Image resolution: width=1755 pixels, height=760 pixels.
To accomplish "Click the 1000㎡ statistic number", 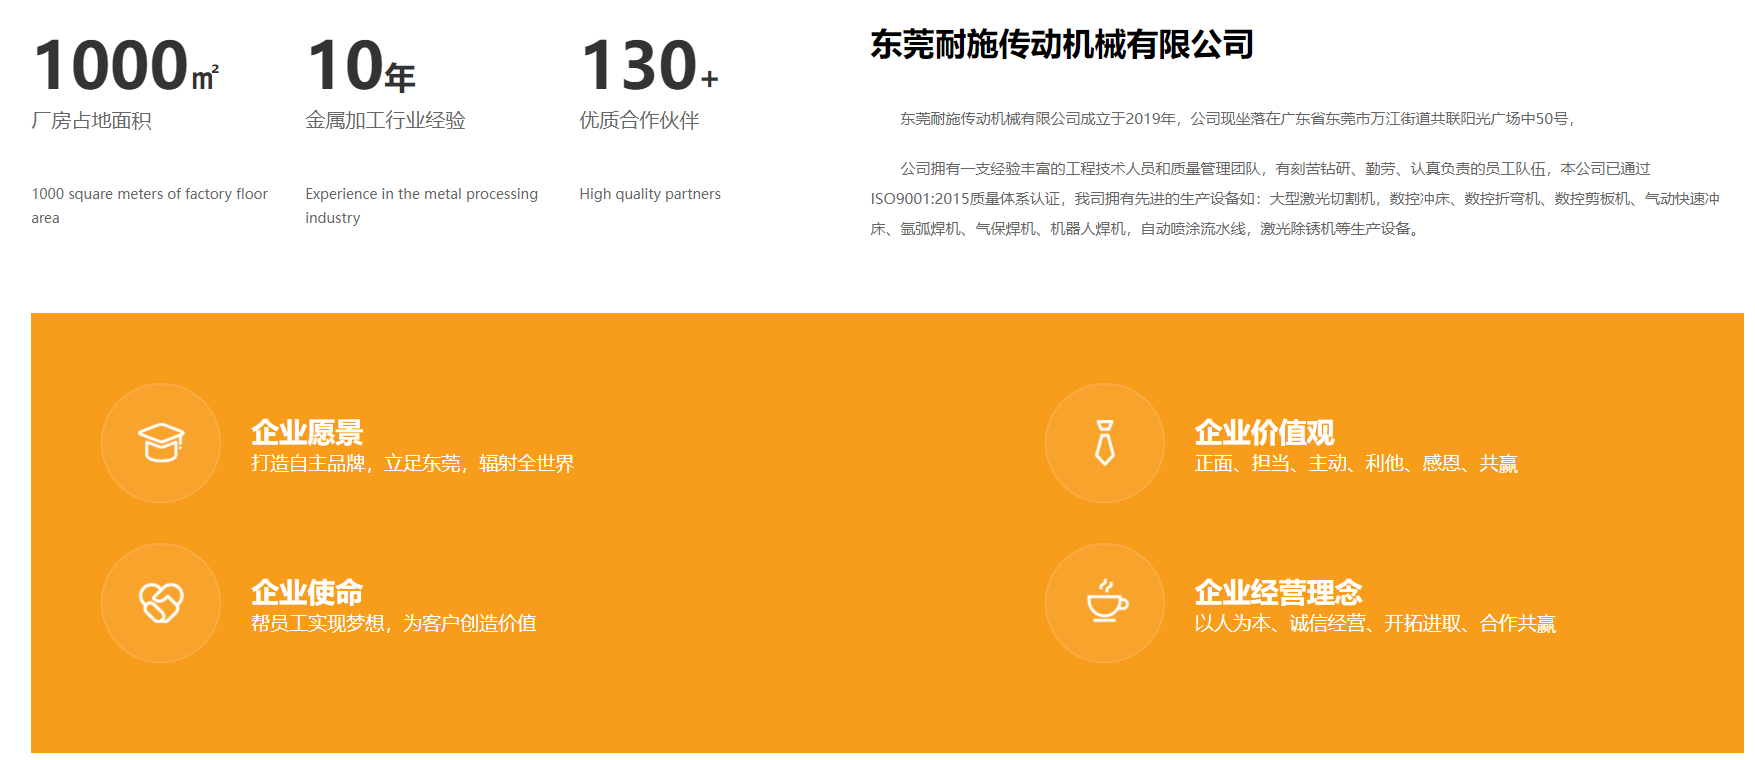I will tap(126, 66).
